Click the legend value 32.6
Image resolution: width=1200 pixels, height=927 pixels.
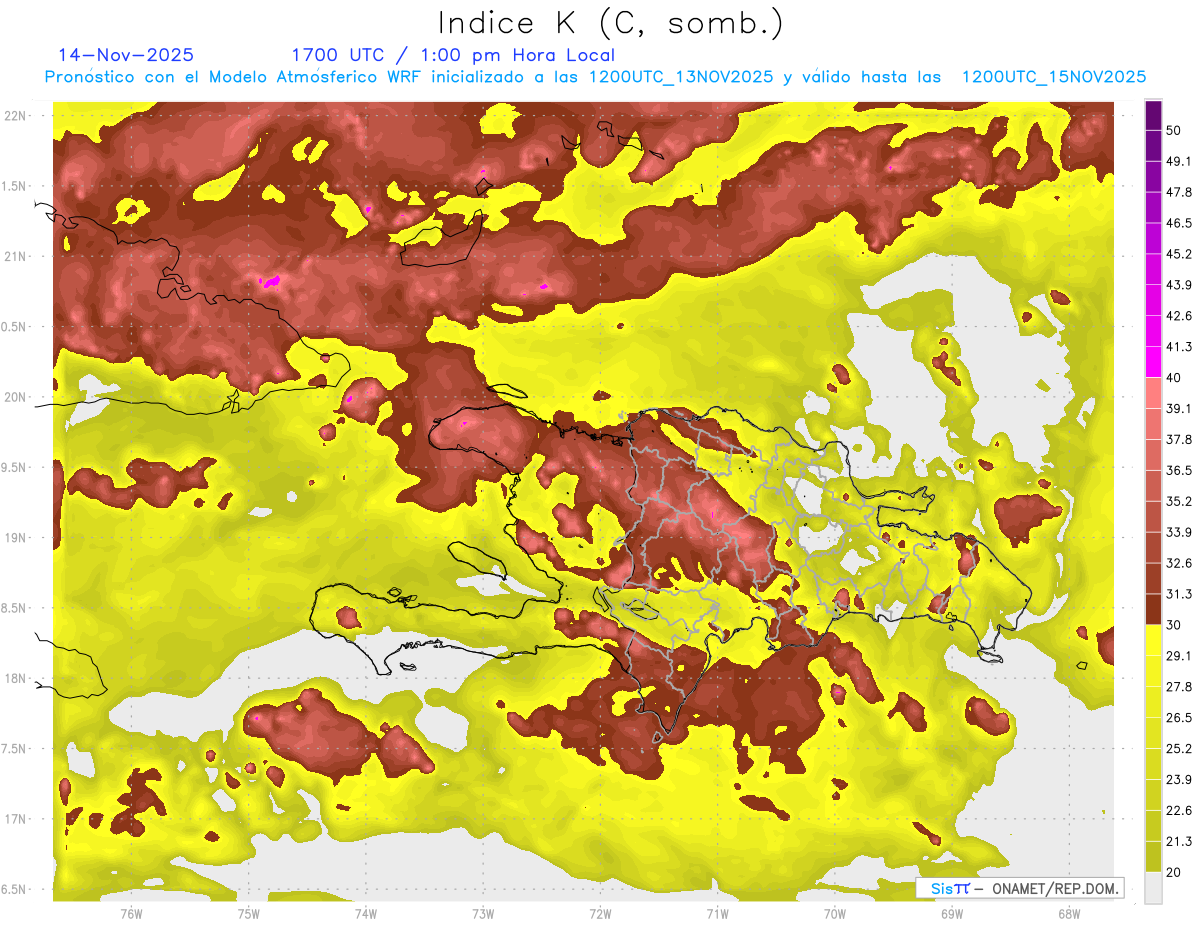[x=1179, y=563]
